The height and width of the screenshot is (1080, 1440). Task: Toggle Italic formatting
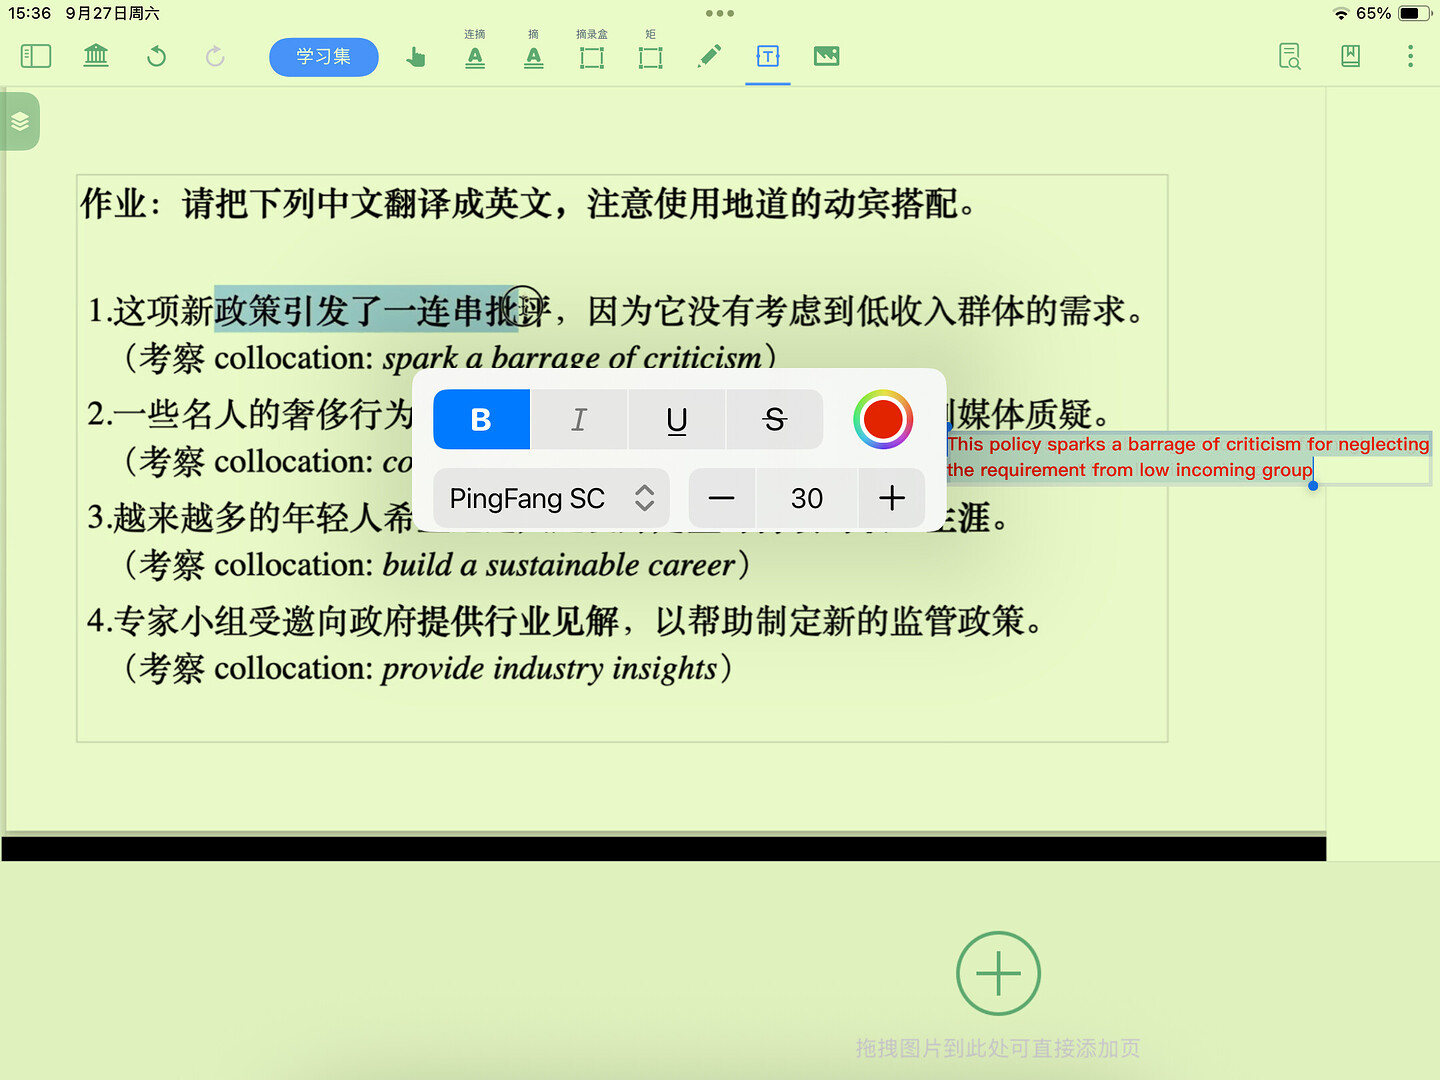[579, 420]
